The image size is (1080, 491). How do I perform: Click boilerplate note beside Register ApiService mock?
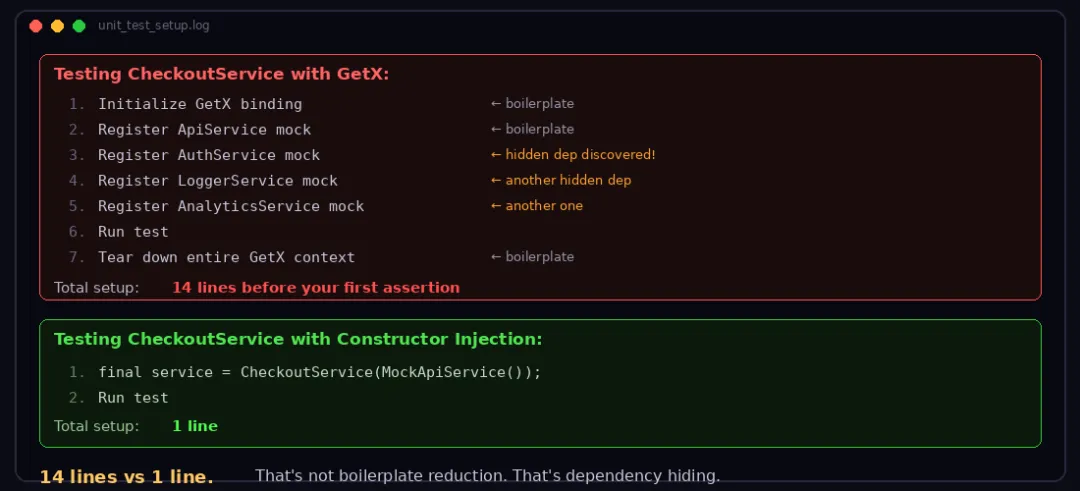point(532,129)
